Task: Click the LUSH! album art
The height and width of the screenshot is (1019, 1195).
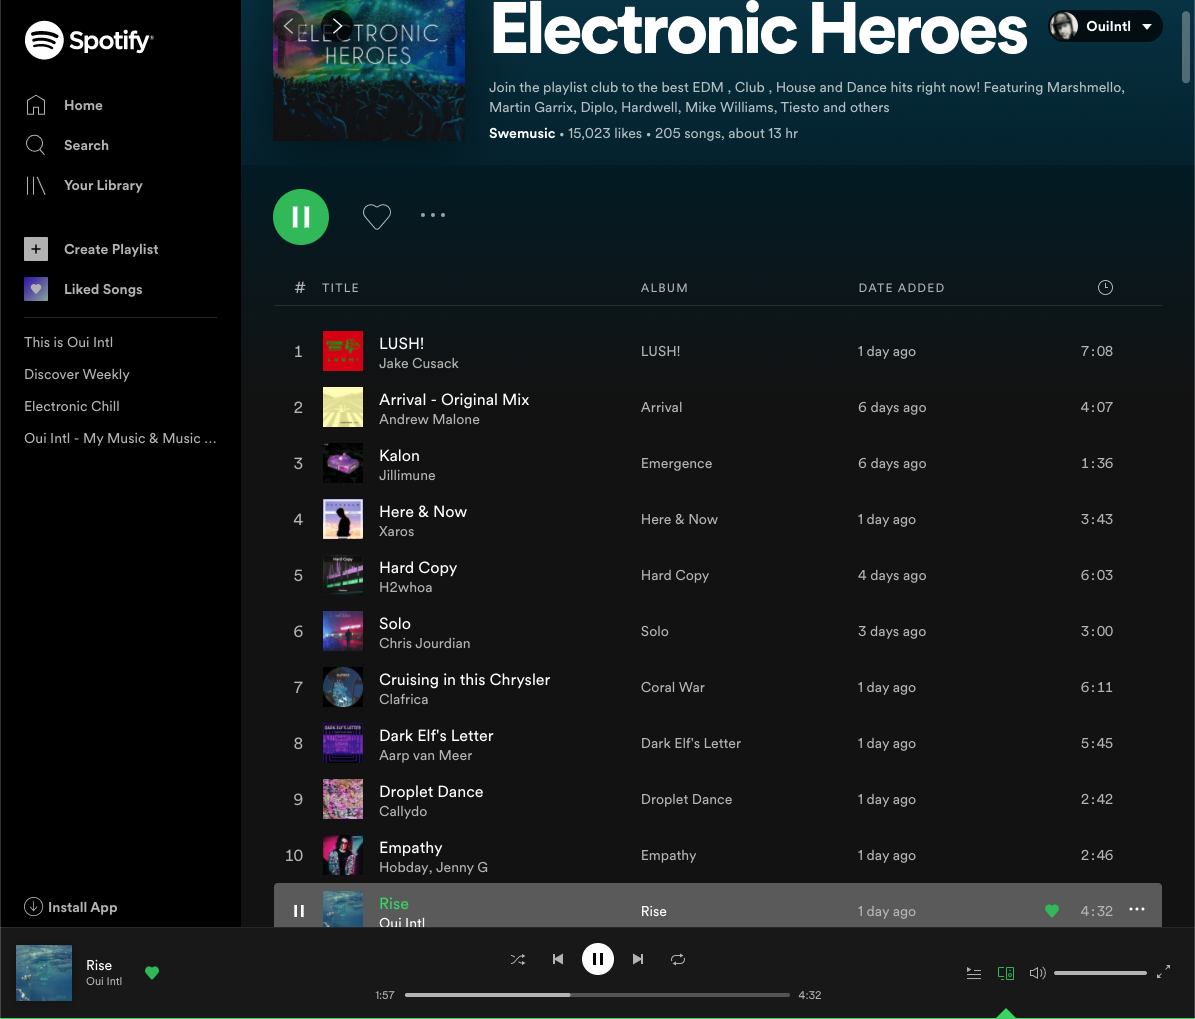Action: (x=343, y=351)
